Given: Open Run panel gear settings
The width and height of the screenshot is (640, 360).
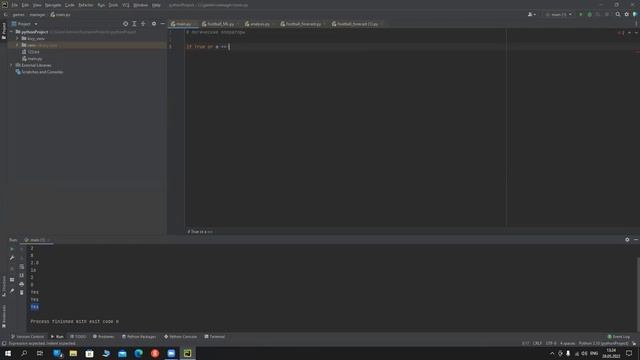Looking at the screenshot, I should 627,240.
